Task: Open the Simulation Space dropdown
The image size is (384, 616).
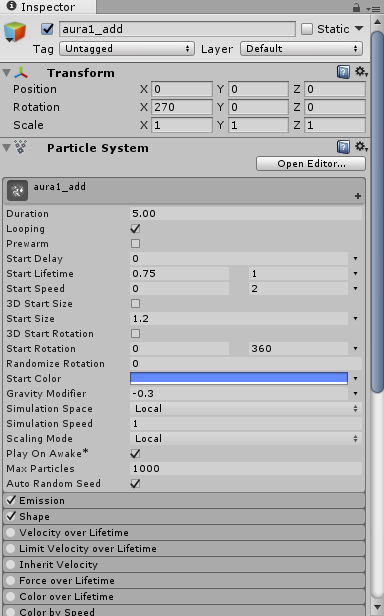Action: 246,409
